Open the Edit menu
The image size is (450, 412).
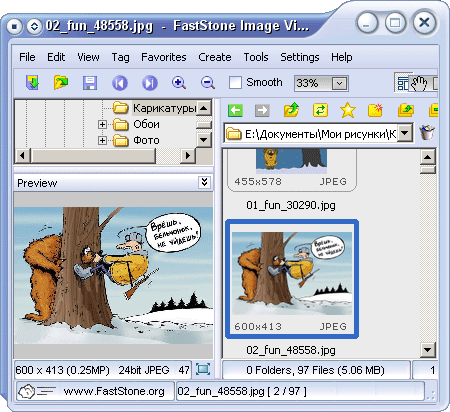point(56,57)
